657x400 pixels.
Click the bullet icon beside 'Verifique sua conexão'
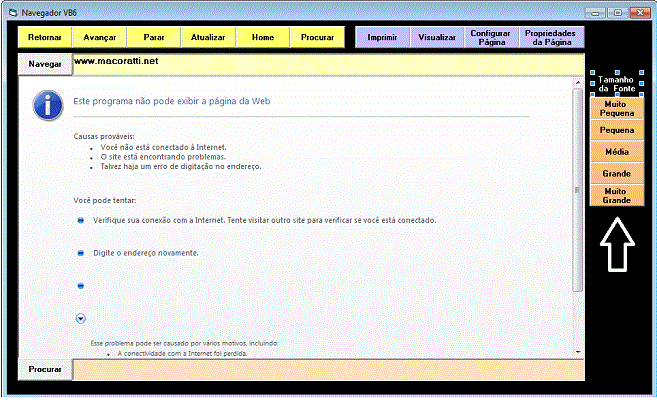(80, 220)
